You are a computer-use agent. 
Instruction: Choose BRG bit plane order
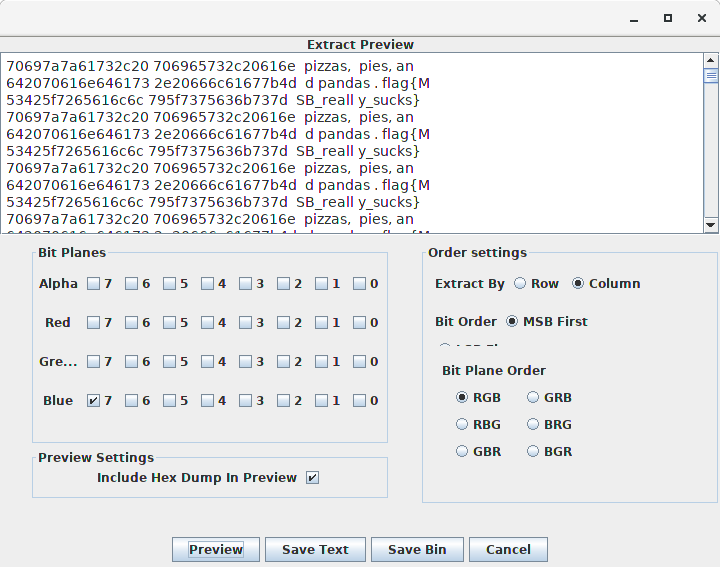(533, 424)
